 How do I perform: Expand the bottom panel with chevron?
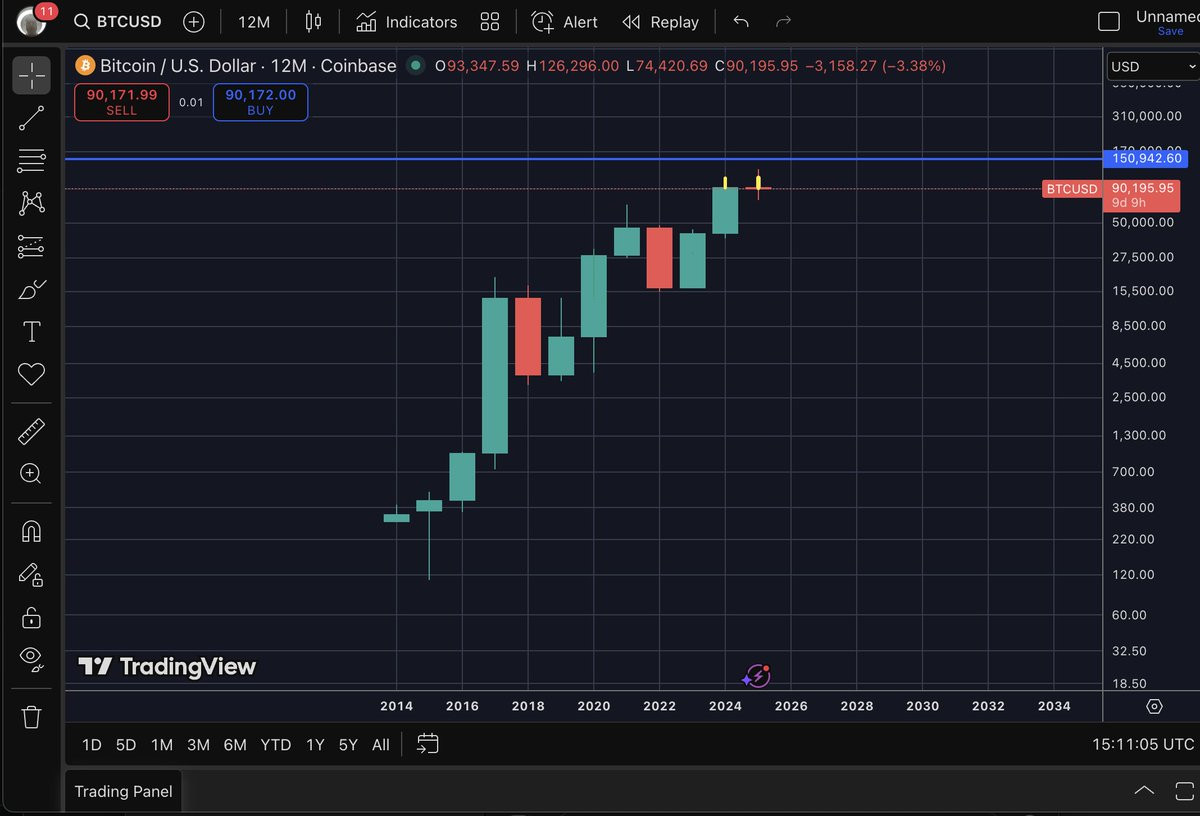click(x=1144, y=791)
